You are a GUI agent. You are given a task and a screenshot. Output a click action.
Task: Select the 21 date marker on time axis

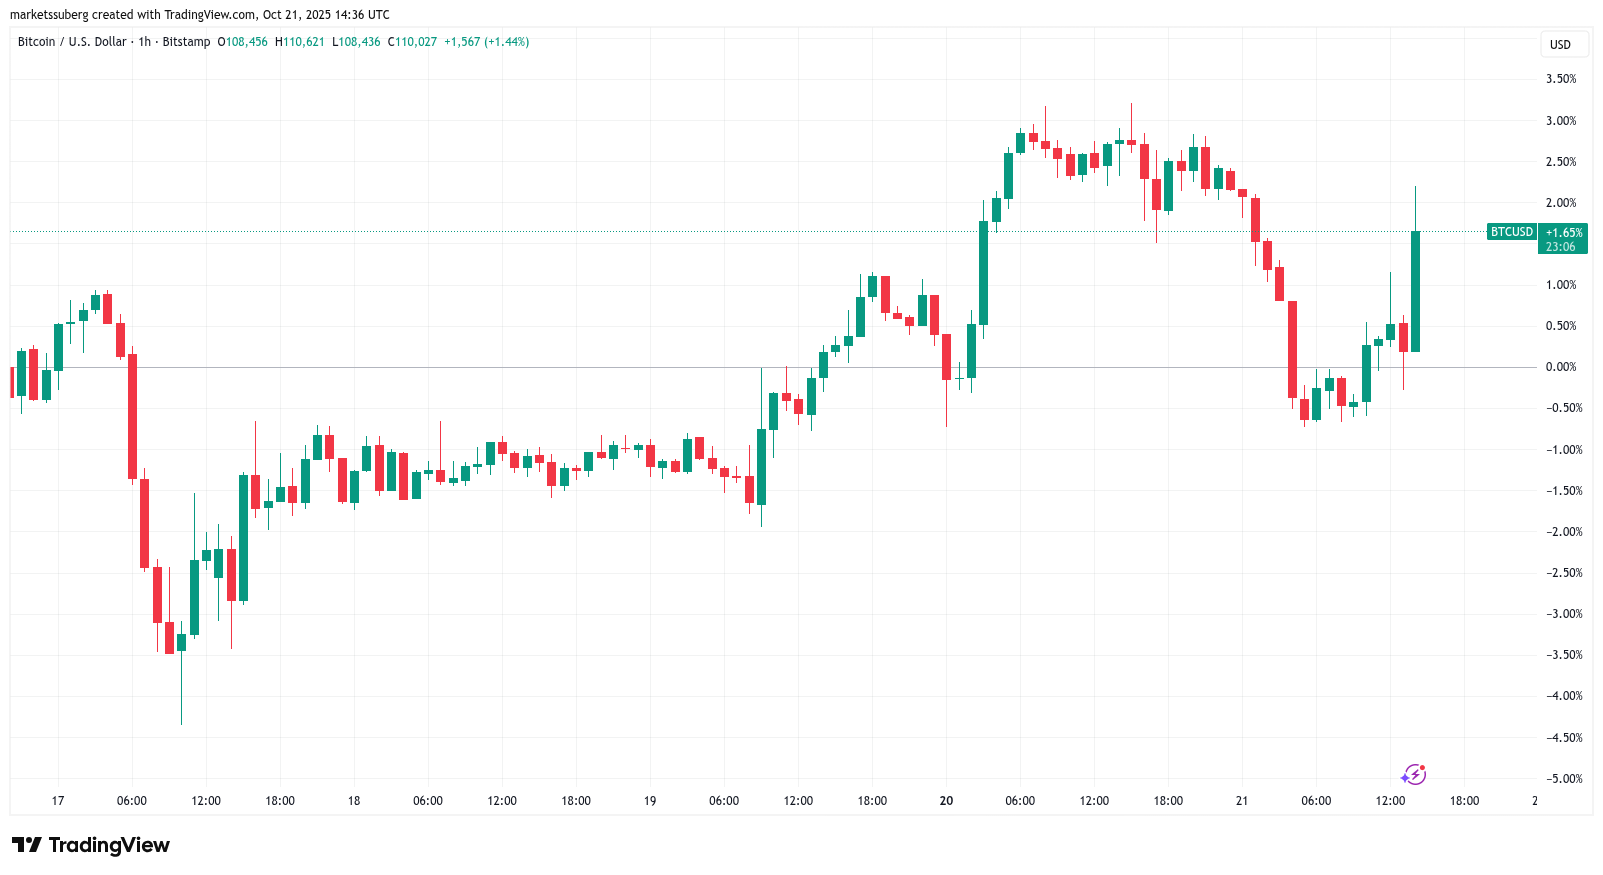coord(1242,801)
